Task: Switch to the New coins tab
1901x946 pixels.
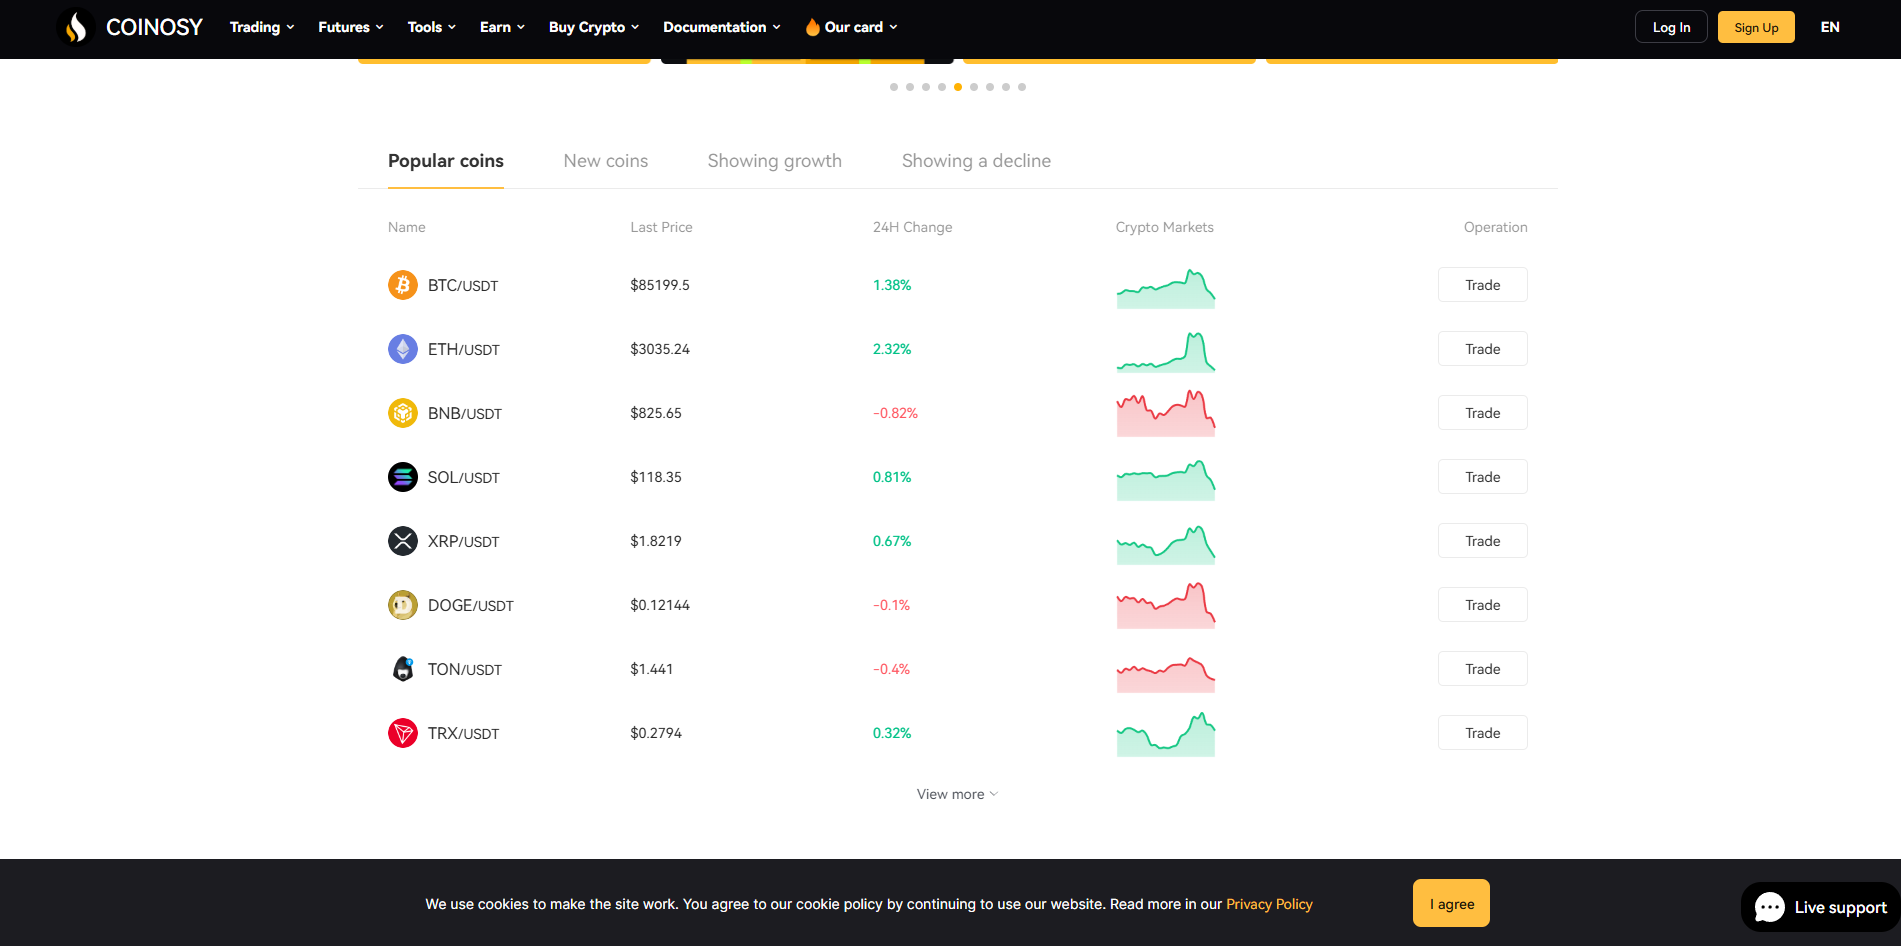Action: click(x=605, y=161)
